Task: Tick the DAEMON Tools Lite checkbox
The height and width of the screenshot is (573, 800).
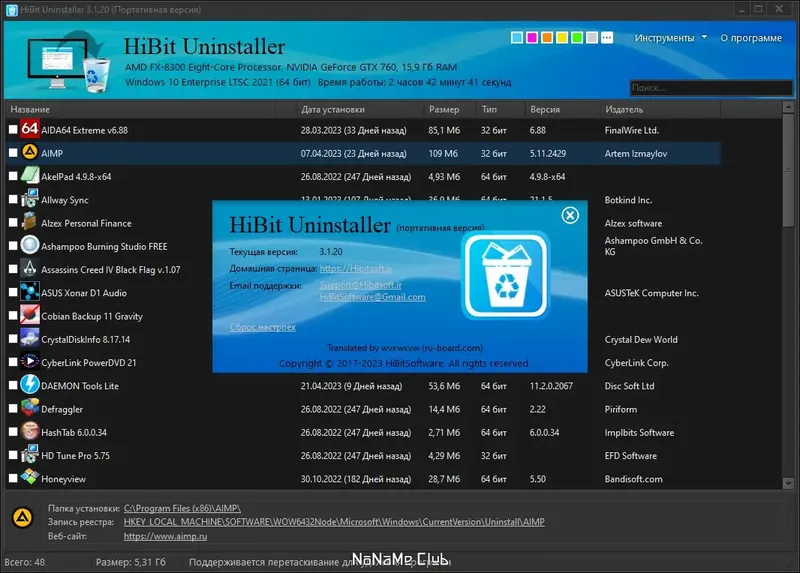Action: 13,385
